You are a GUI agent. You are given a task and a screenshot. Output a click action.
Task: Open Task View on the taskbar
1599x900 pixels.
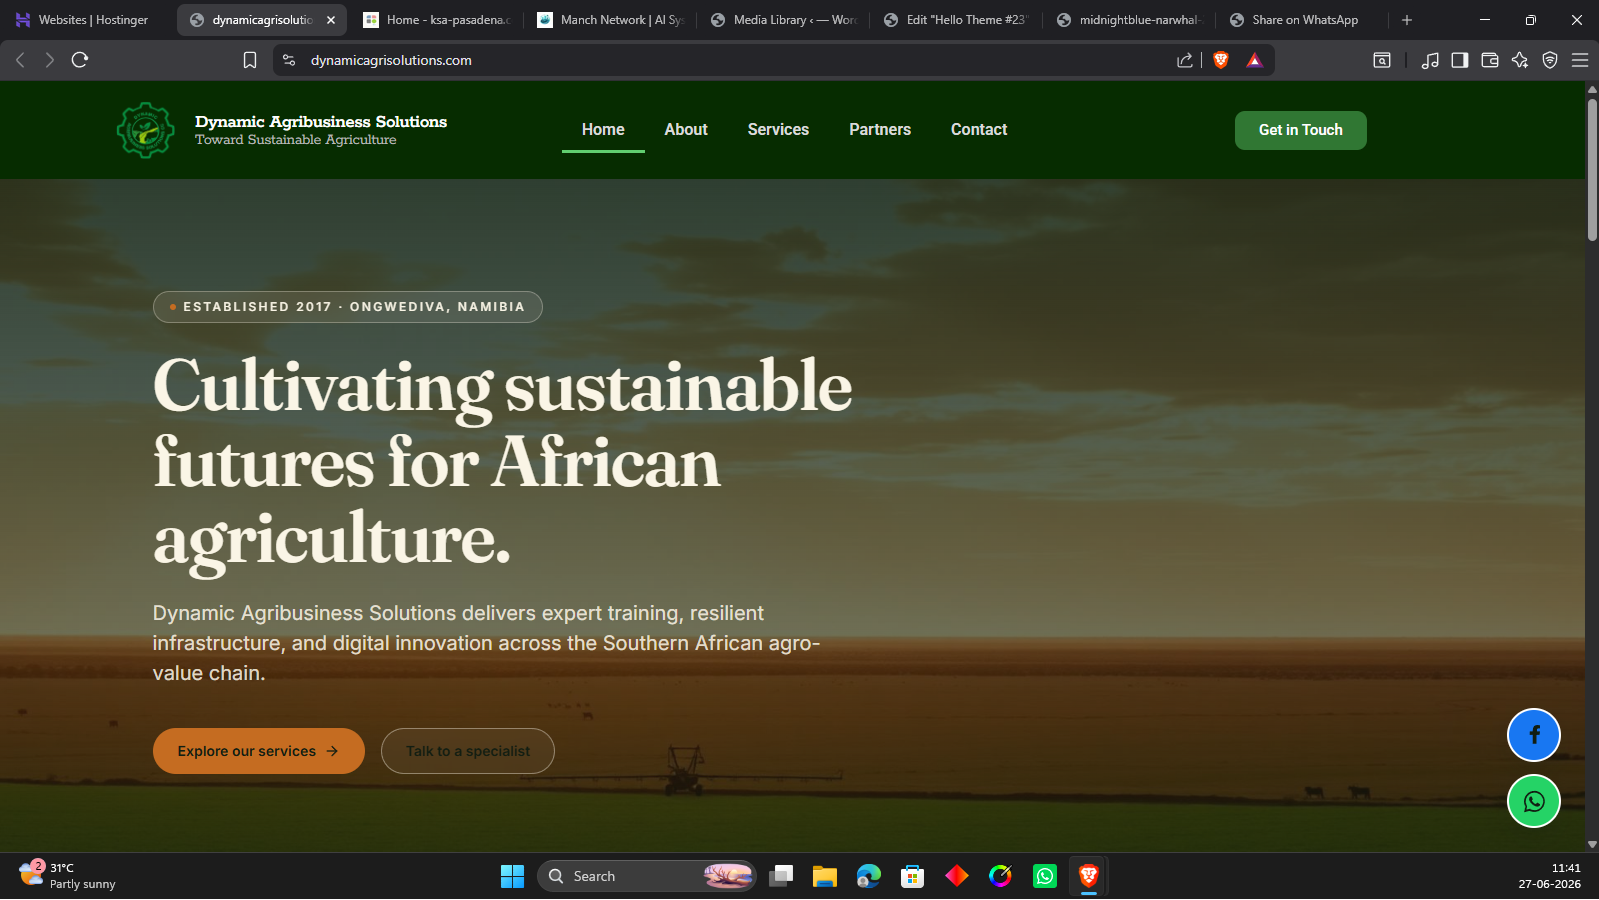(x=781, y=876)
